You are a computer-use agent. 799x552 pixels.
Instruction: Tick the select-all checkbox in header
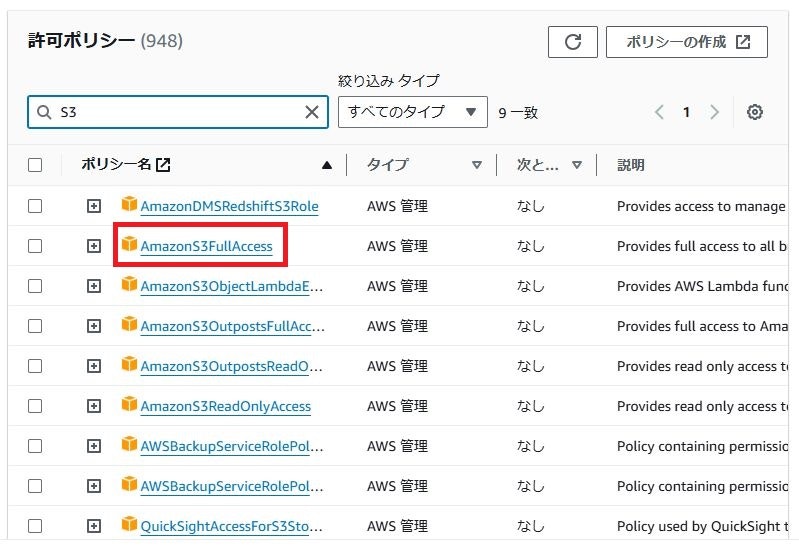click(x=35, y=165)
